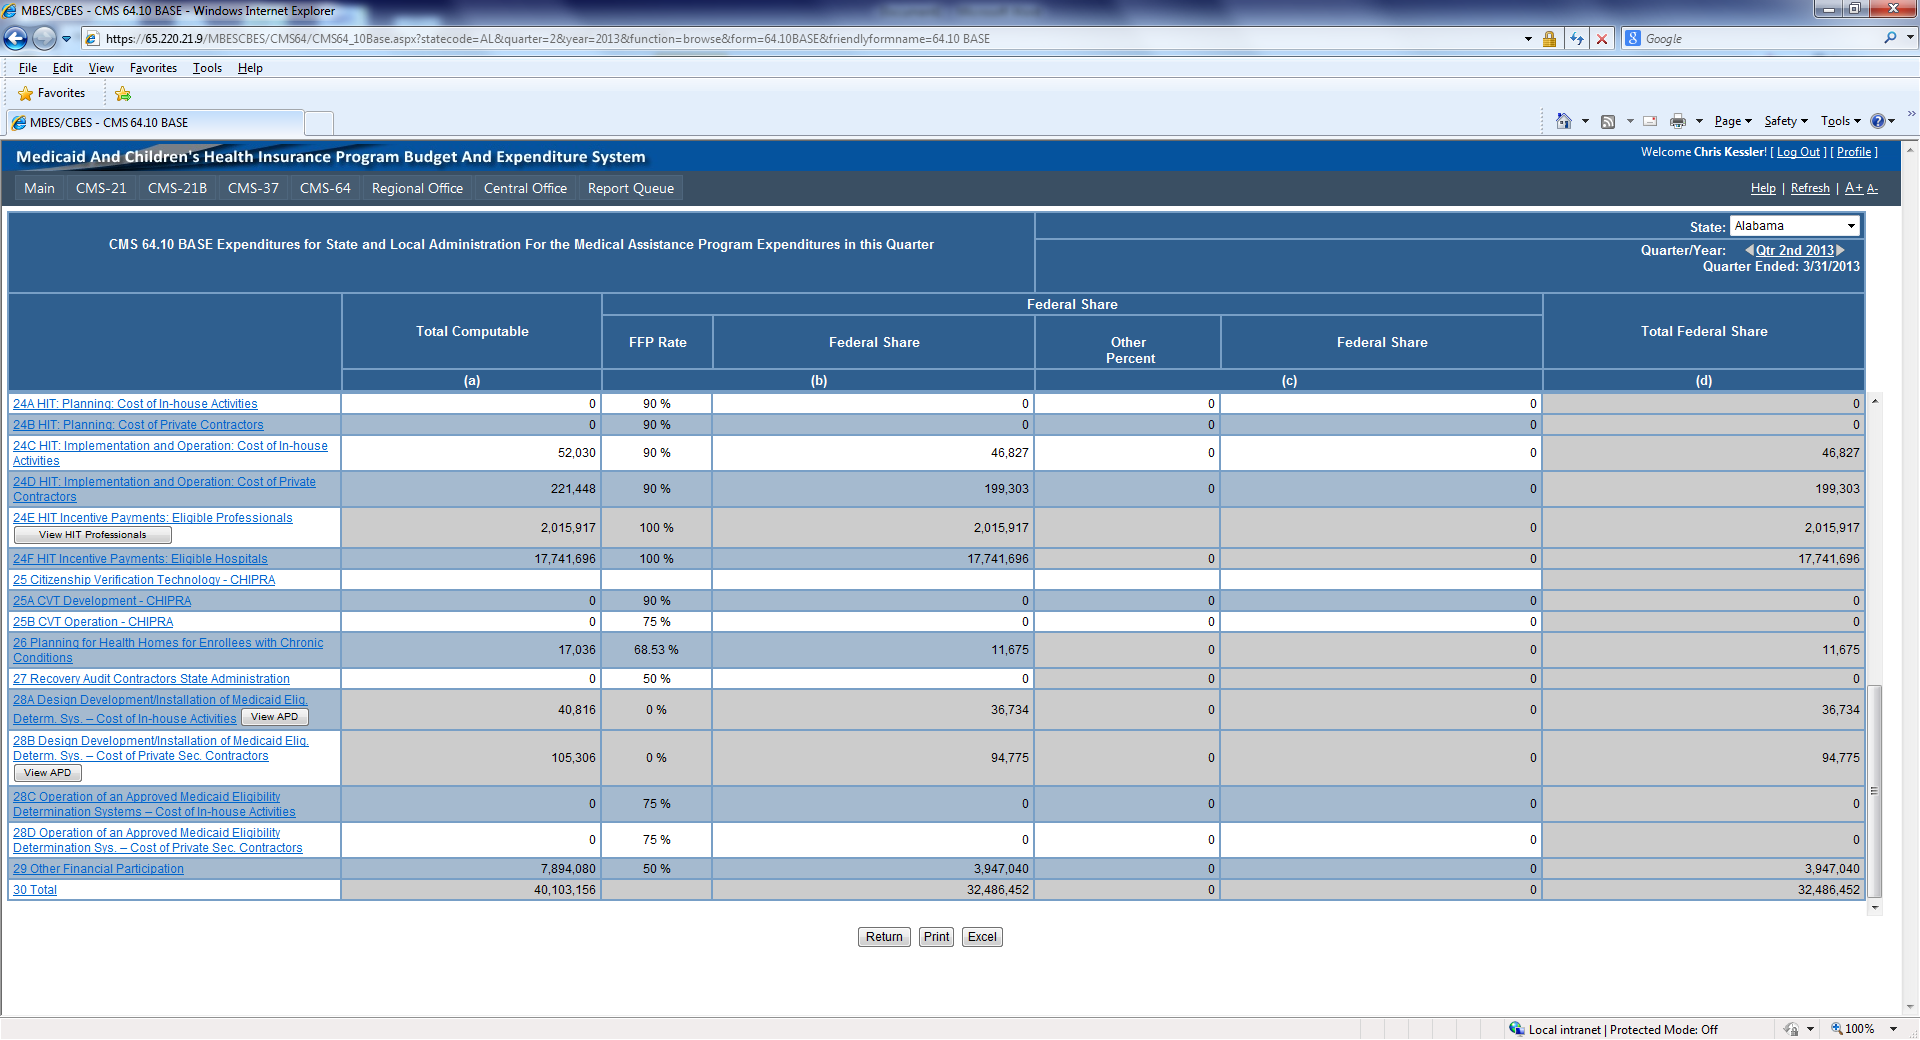Expand the Safety dropdown menu
This screenshot has width=1920, height=1040.
tap(1786, 121)
